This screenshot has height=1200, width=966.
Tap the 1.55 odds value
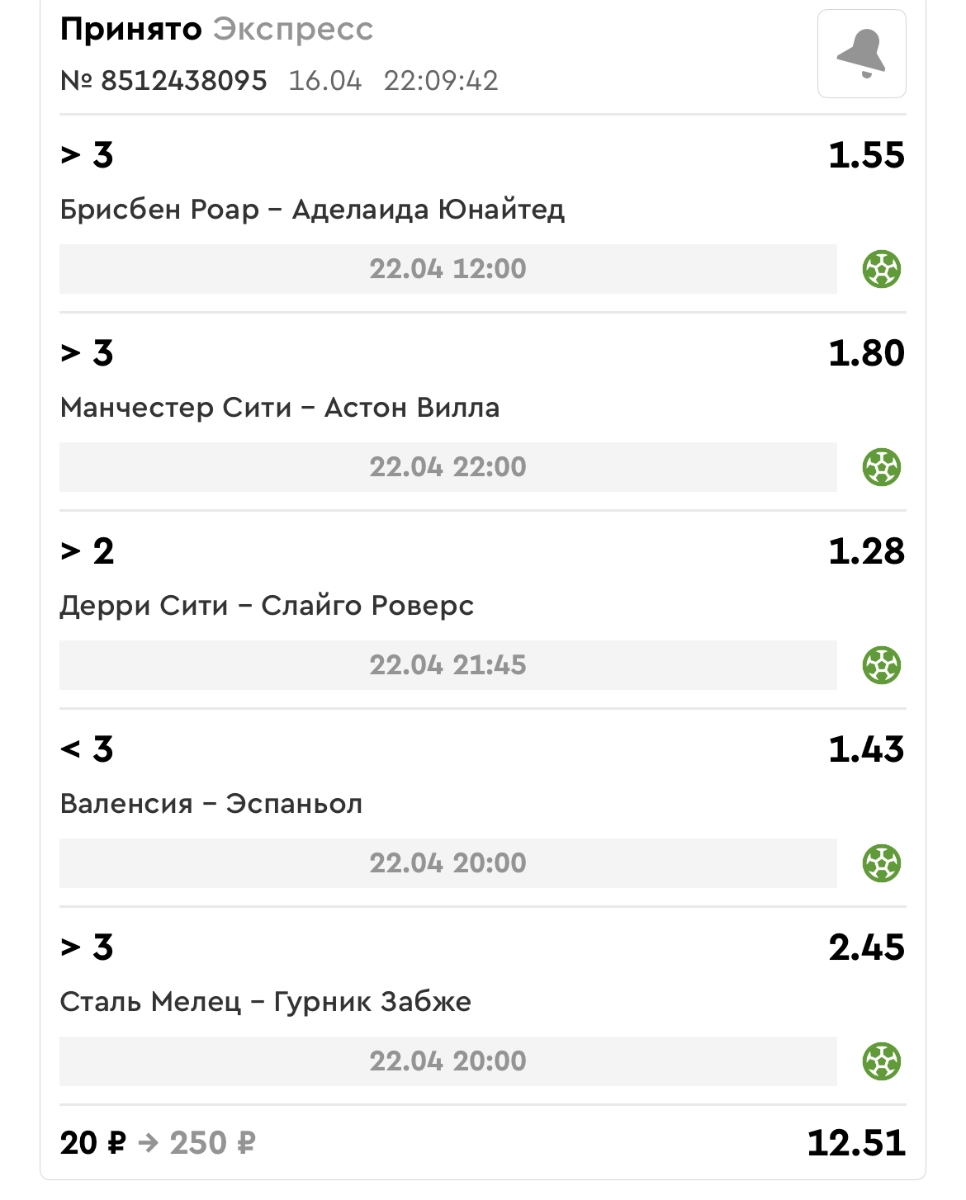pyautogui.click(x=866, y=156)
